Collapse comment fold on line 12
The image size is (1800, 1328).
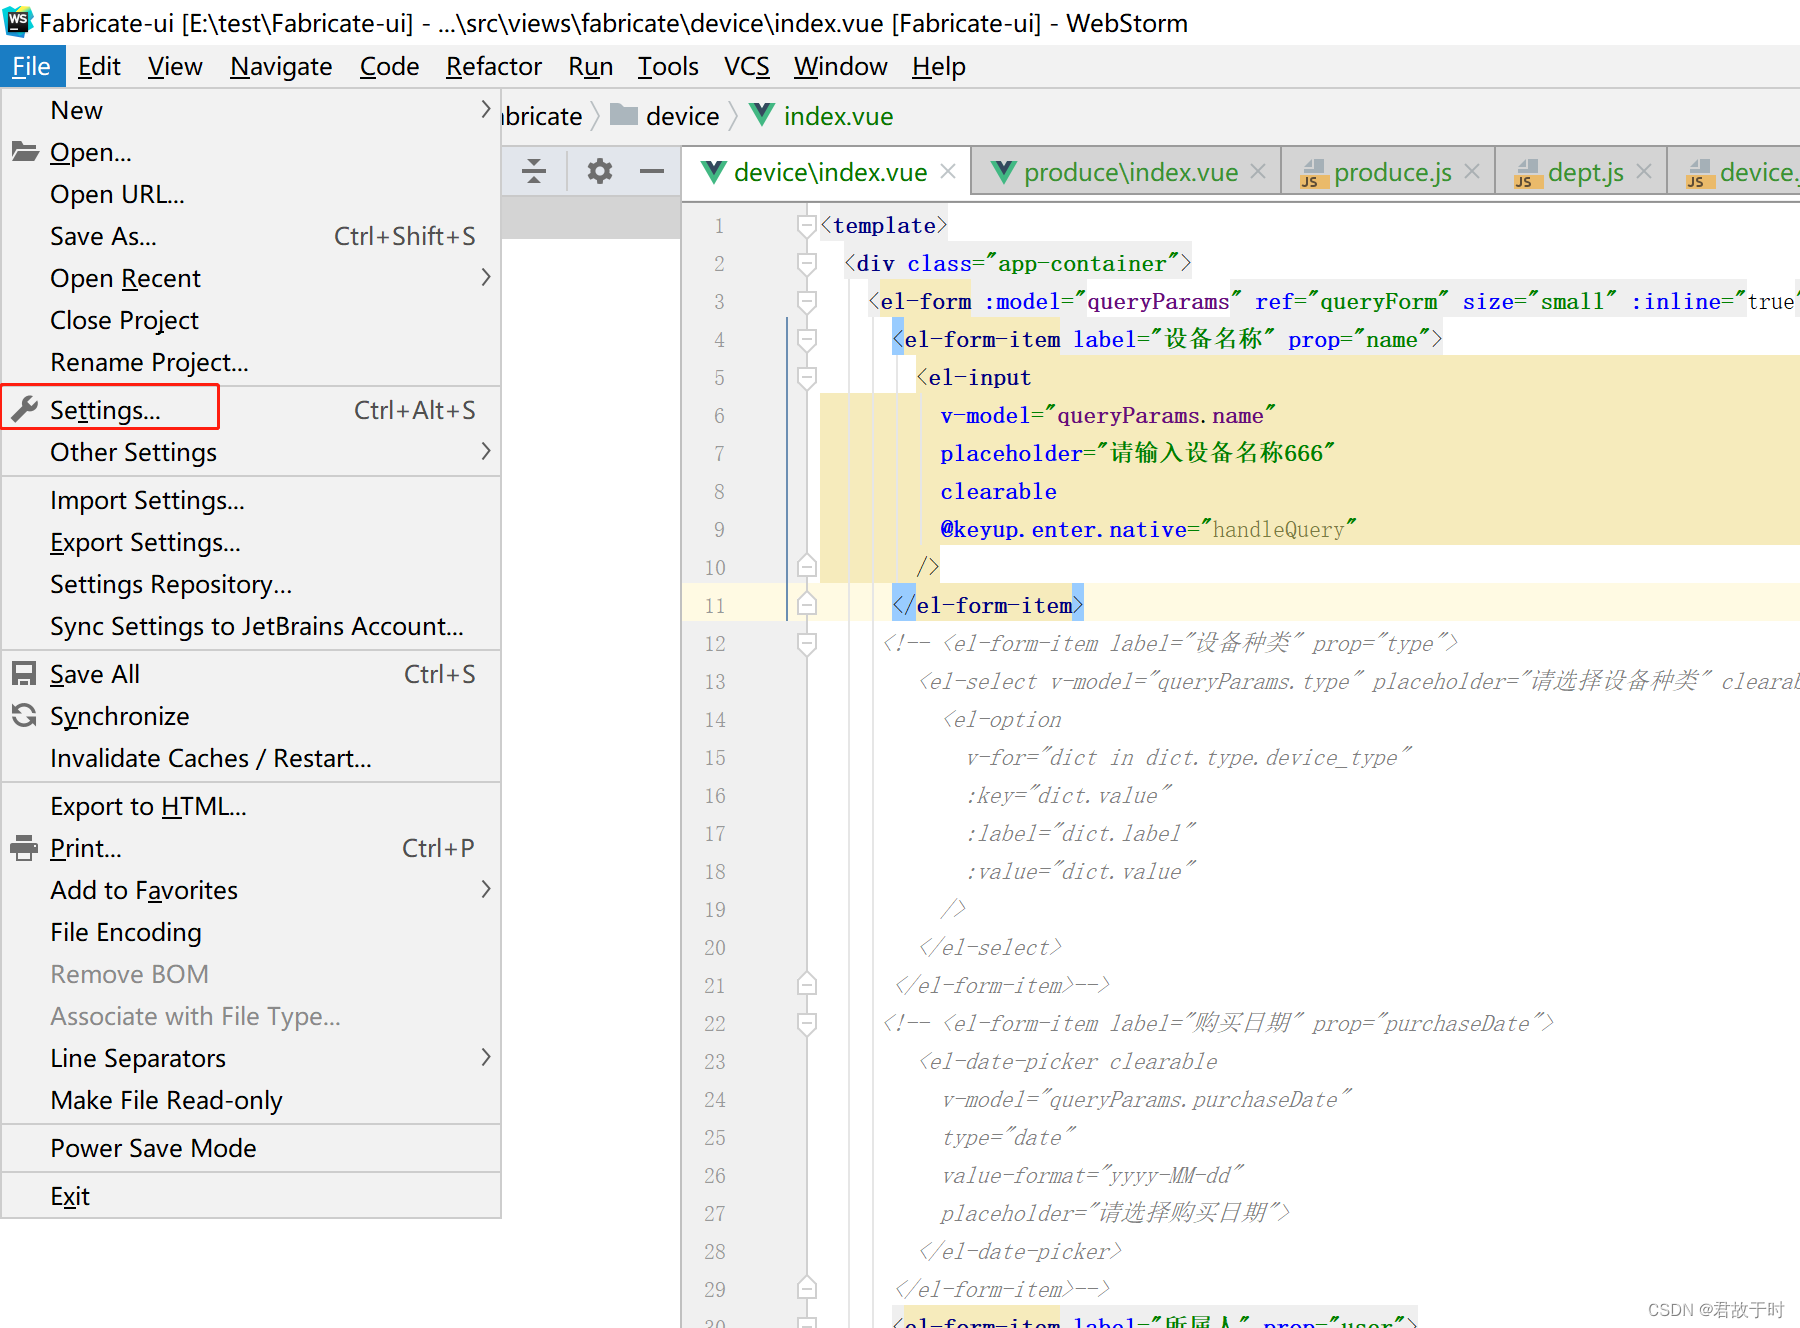(x=807, y=644)
